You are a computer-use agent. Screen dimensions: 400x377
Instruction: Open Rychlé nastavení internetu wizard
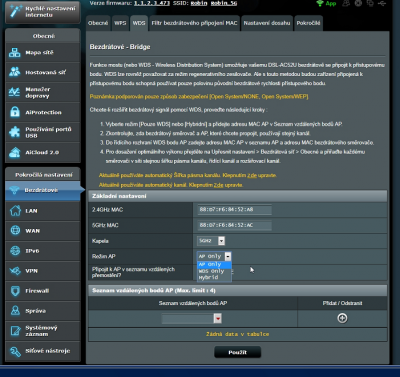pyautogui.click(x=43, y=12)
